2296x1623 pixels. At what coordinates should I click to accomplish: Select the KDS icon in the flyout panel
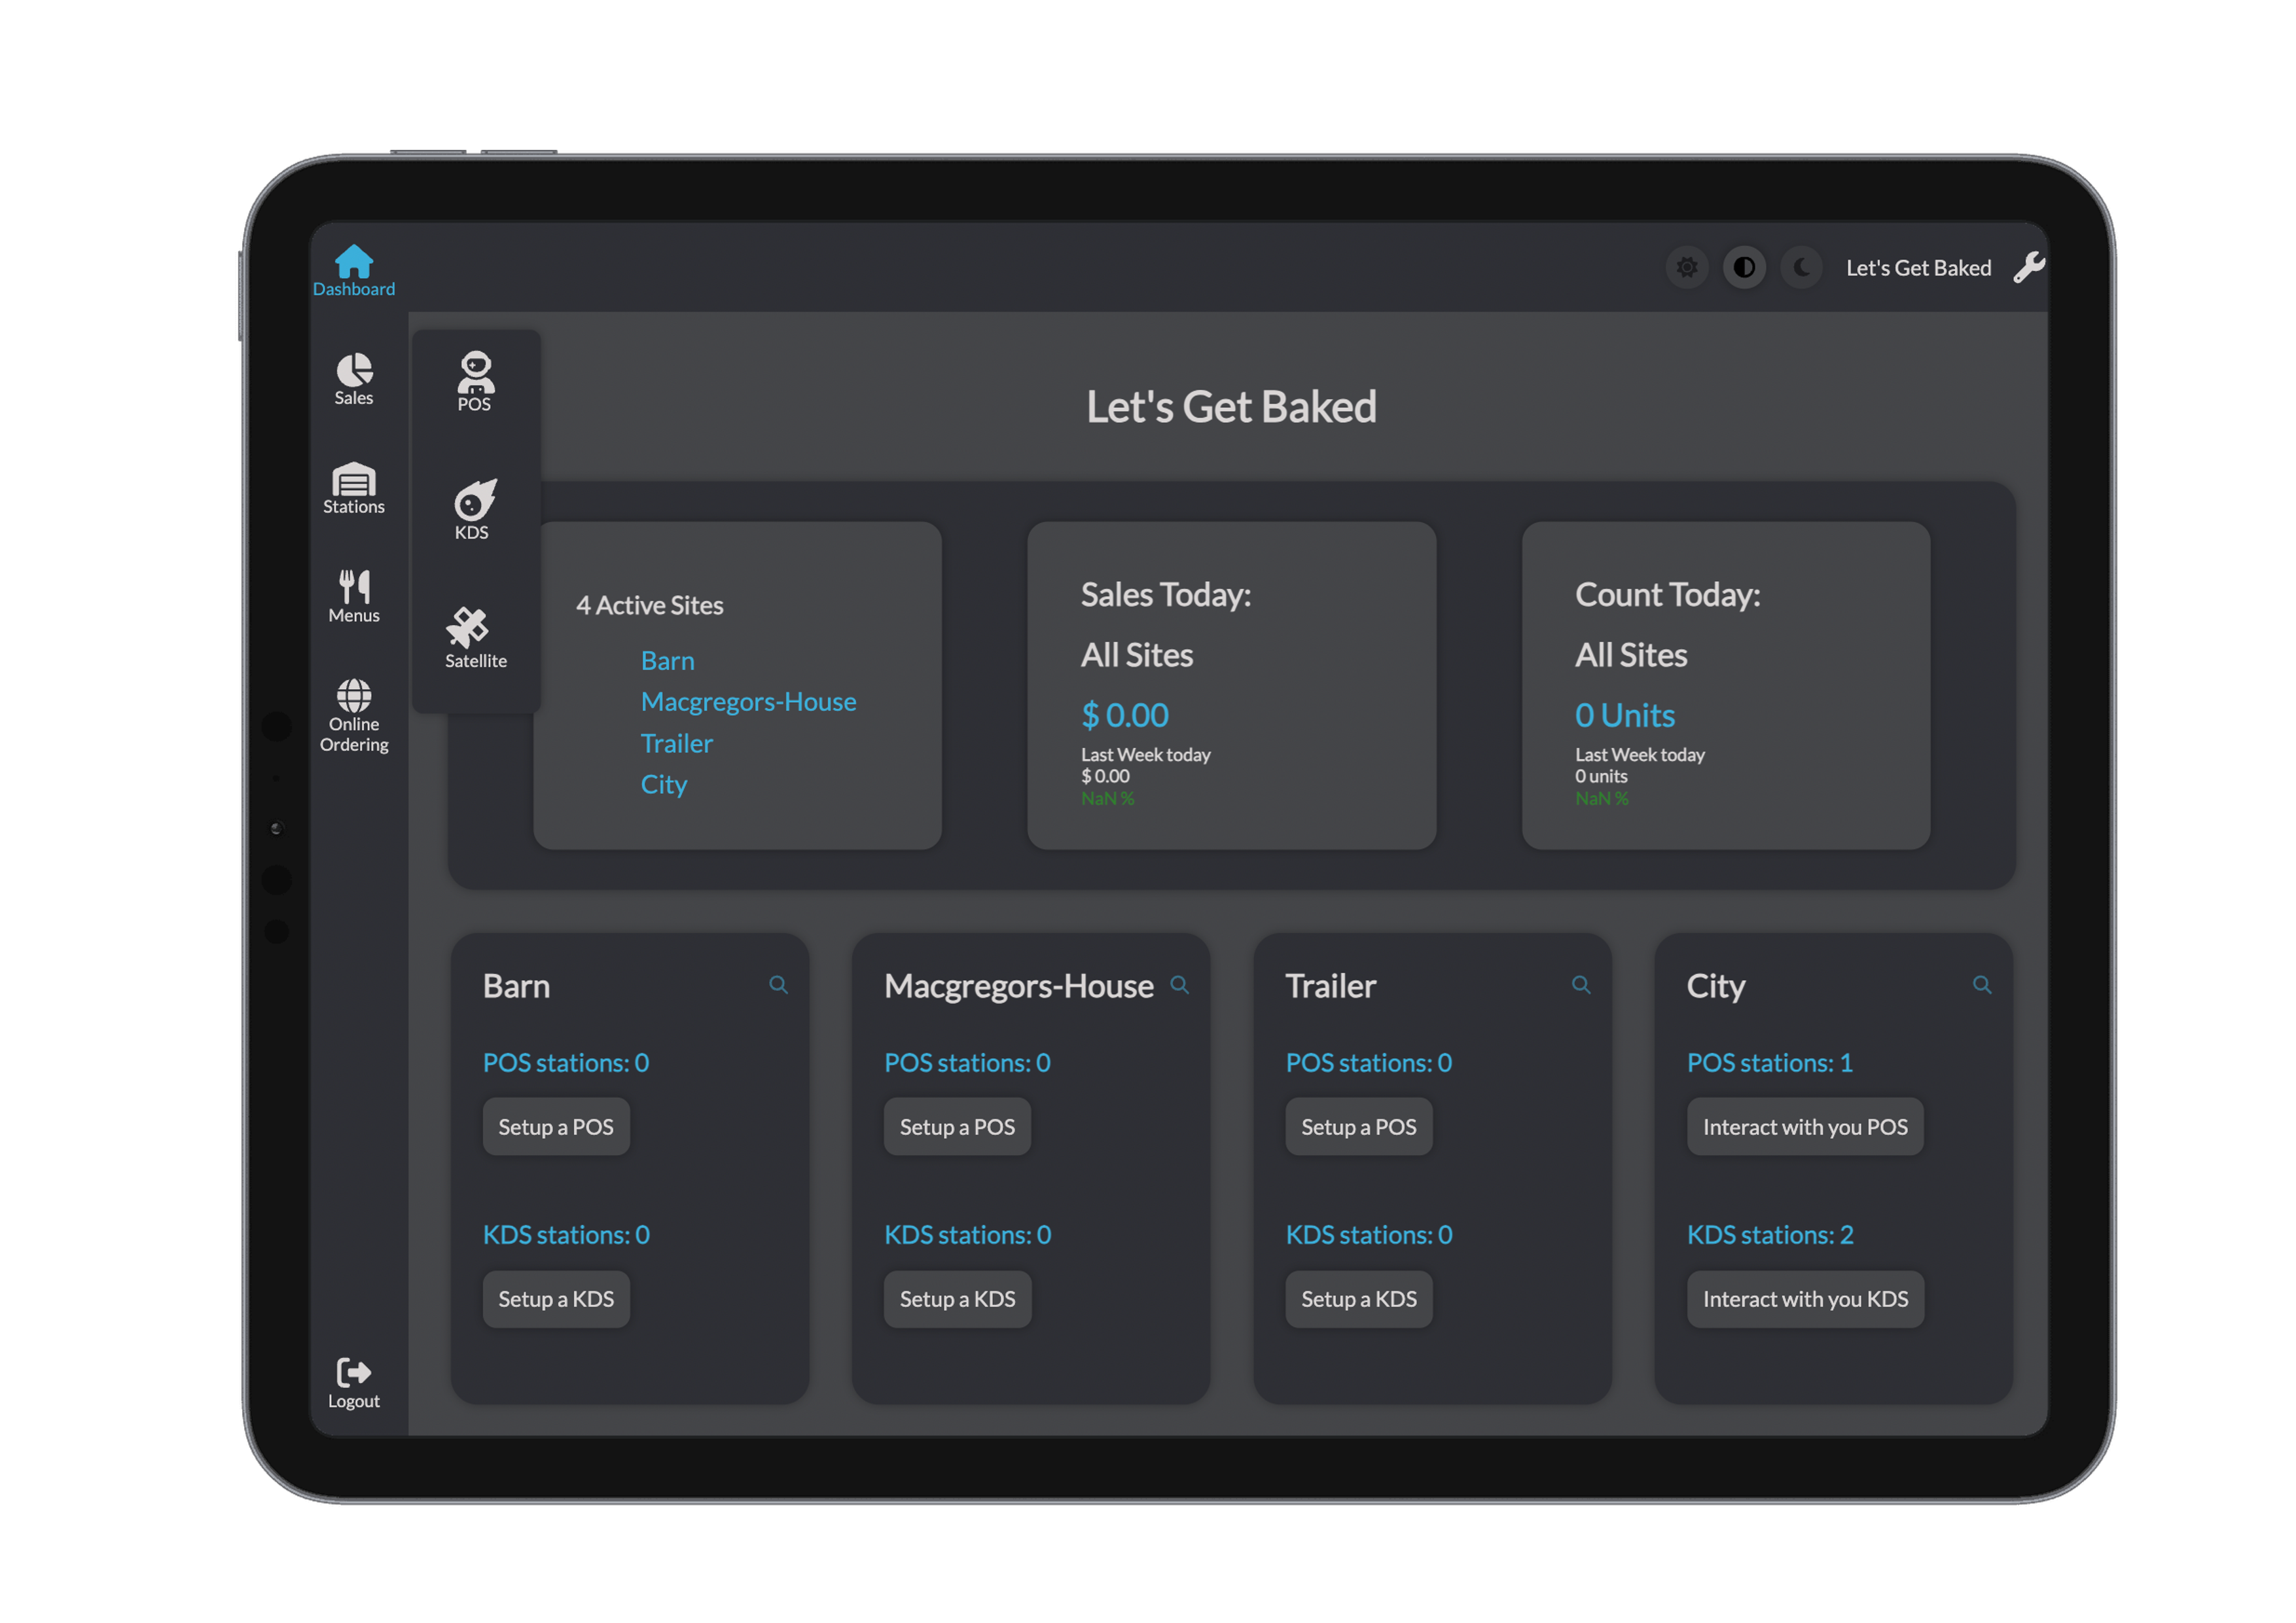pos(472,508)
